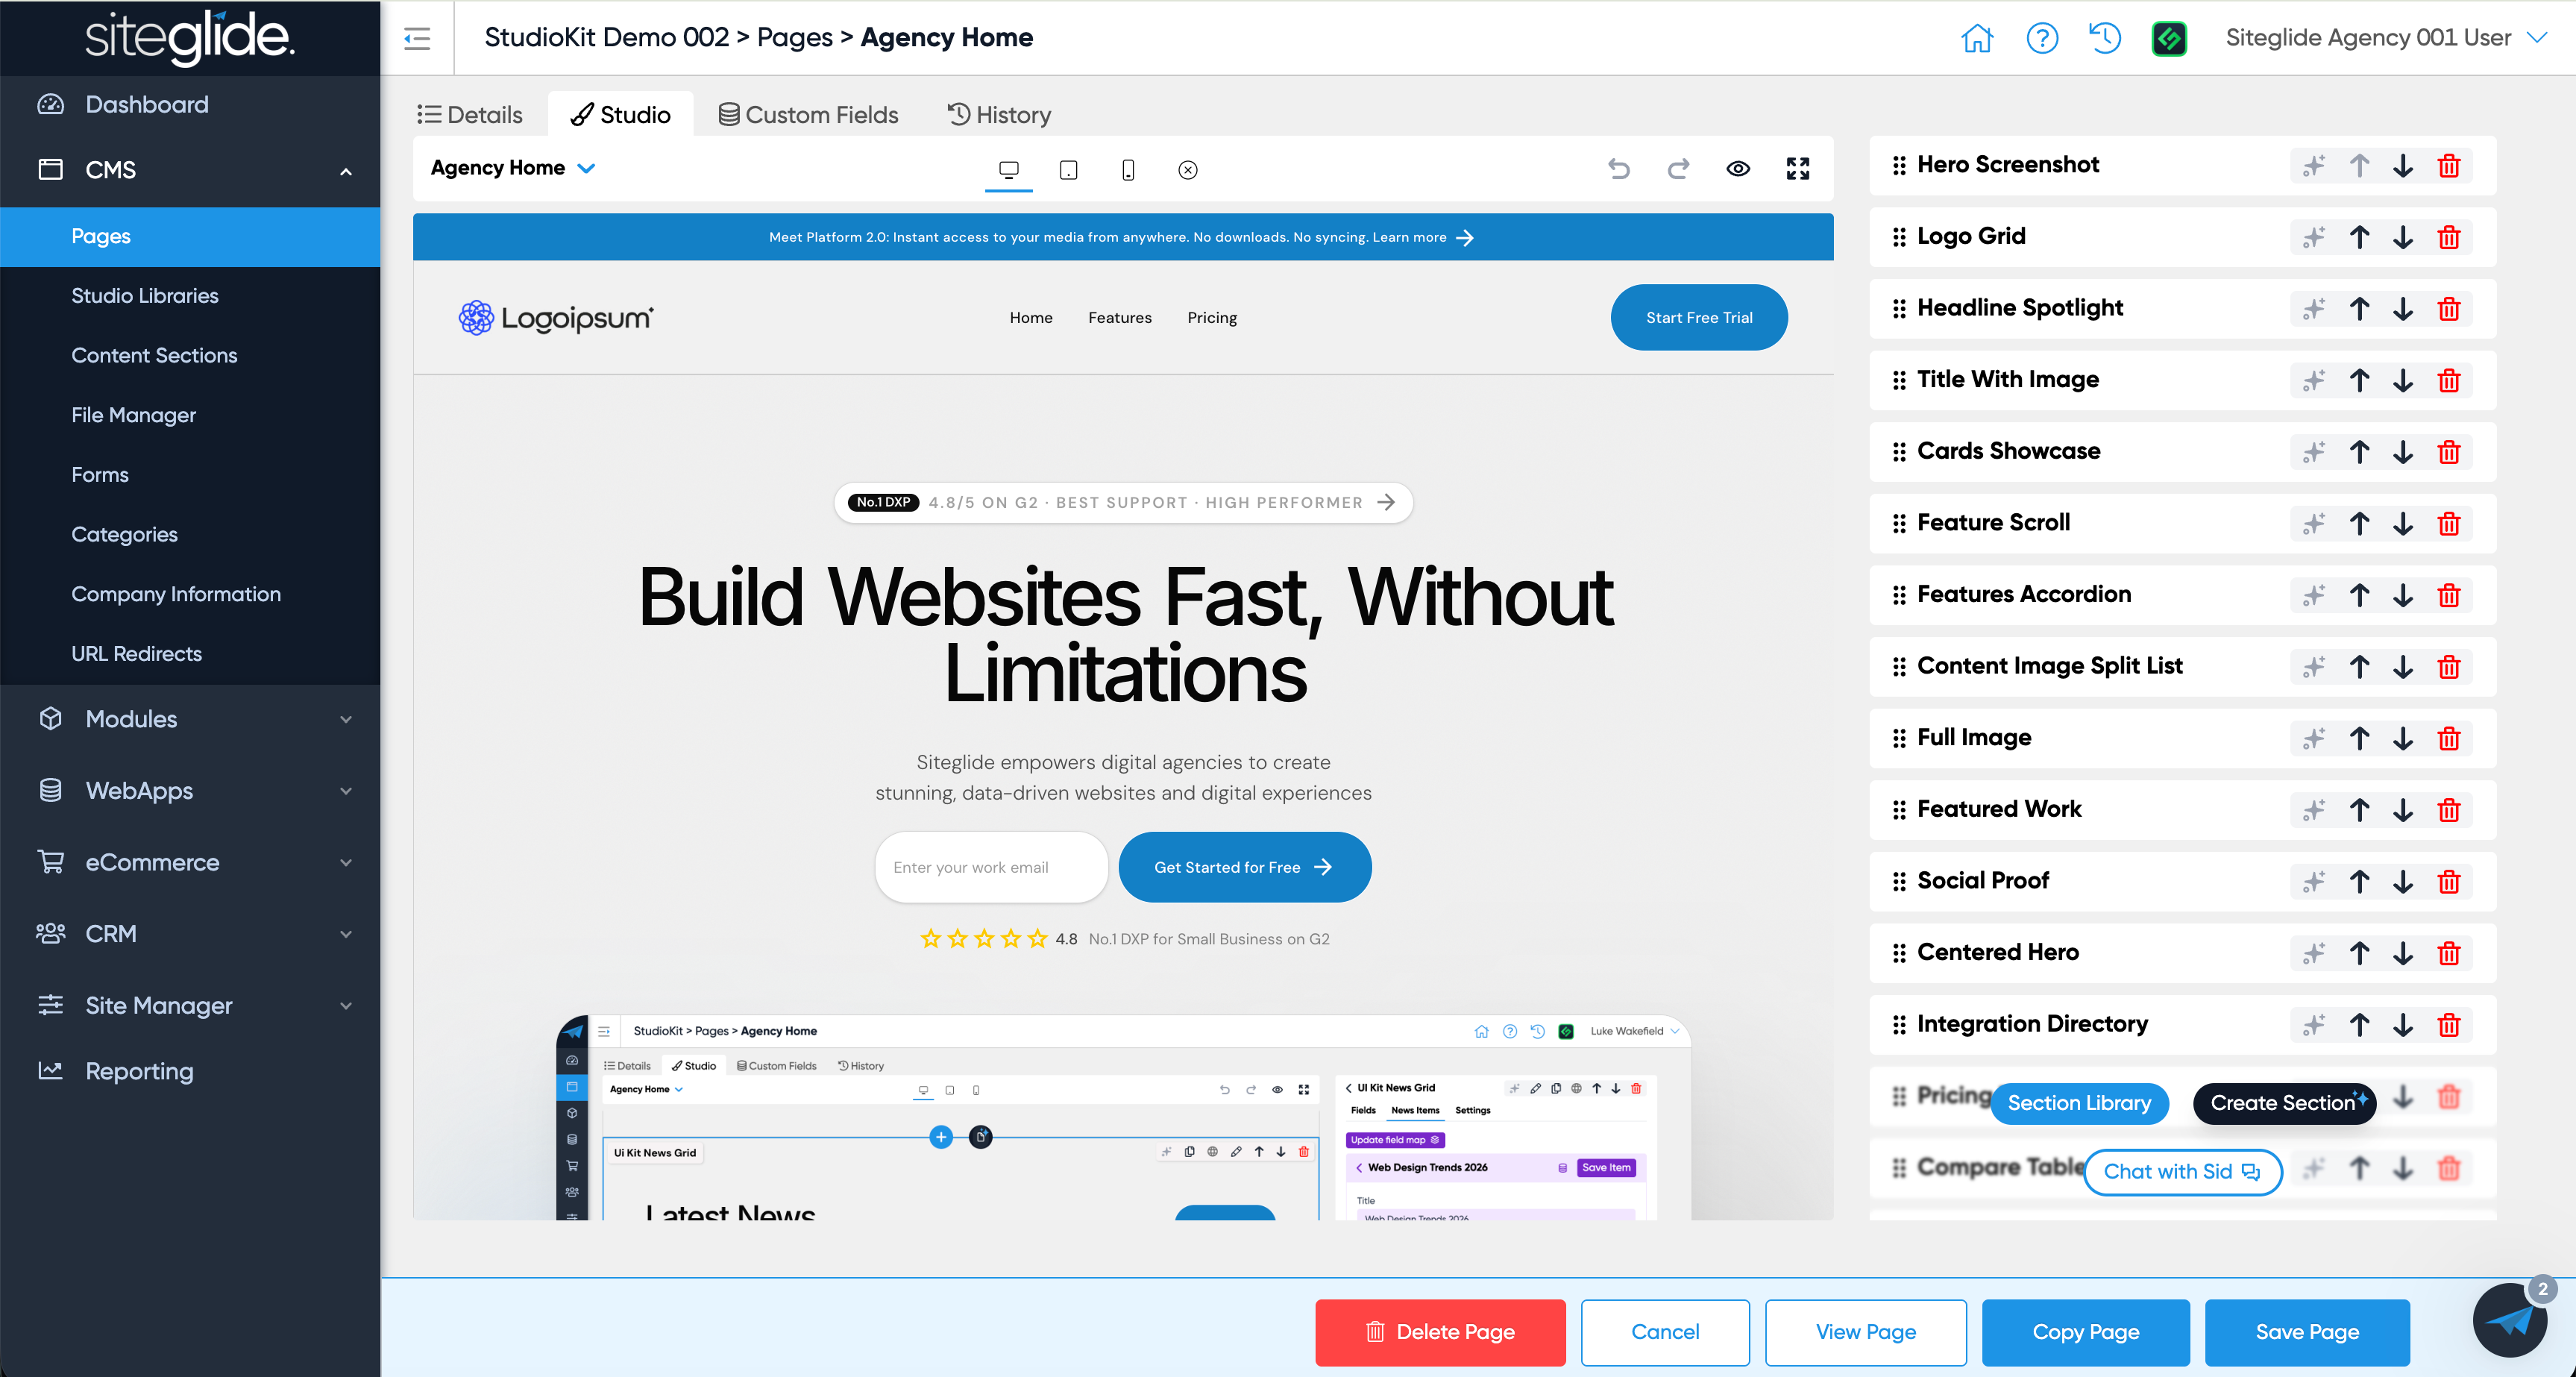This screenshot has height=1377, width=2576.
Task: Click the Create Section button
Action: coord(2285,1103)
